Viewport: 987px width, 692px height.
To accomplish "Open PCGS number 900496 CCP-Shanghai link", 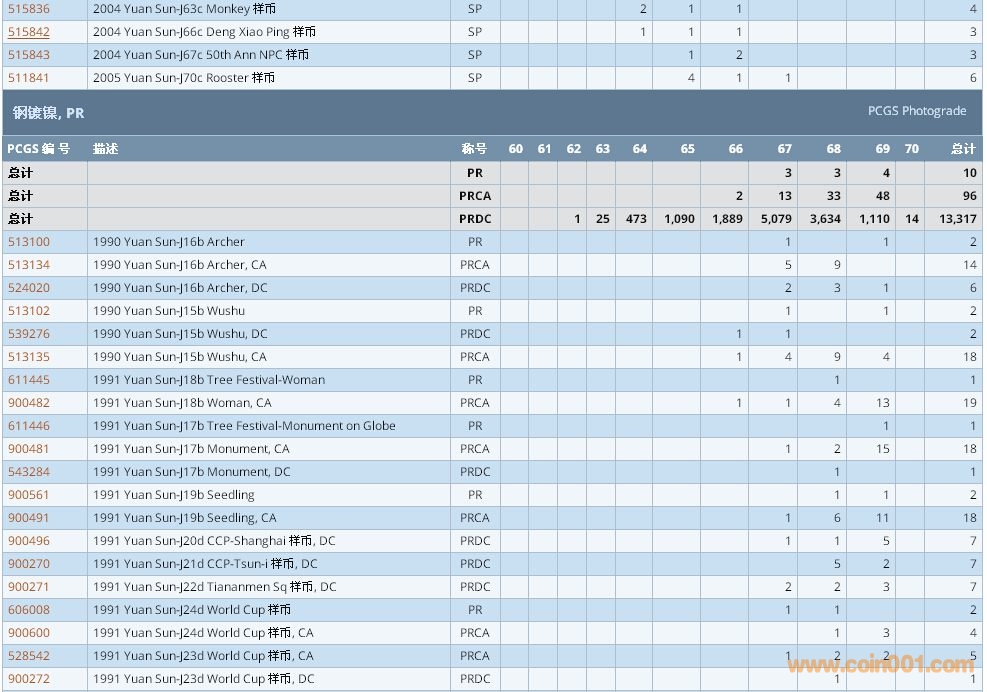I will pyautogui.click(x=29, y=541).
